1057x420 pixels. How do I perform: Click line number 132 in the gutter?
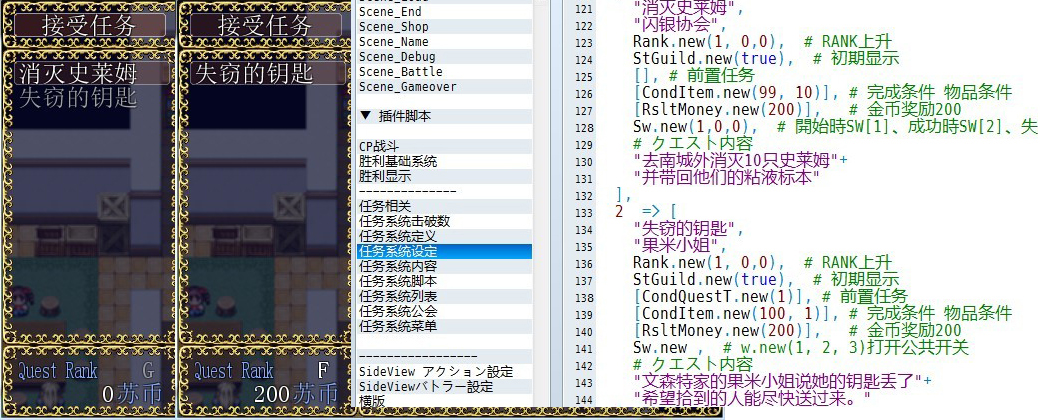[x=584, y=196]
